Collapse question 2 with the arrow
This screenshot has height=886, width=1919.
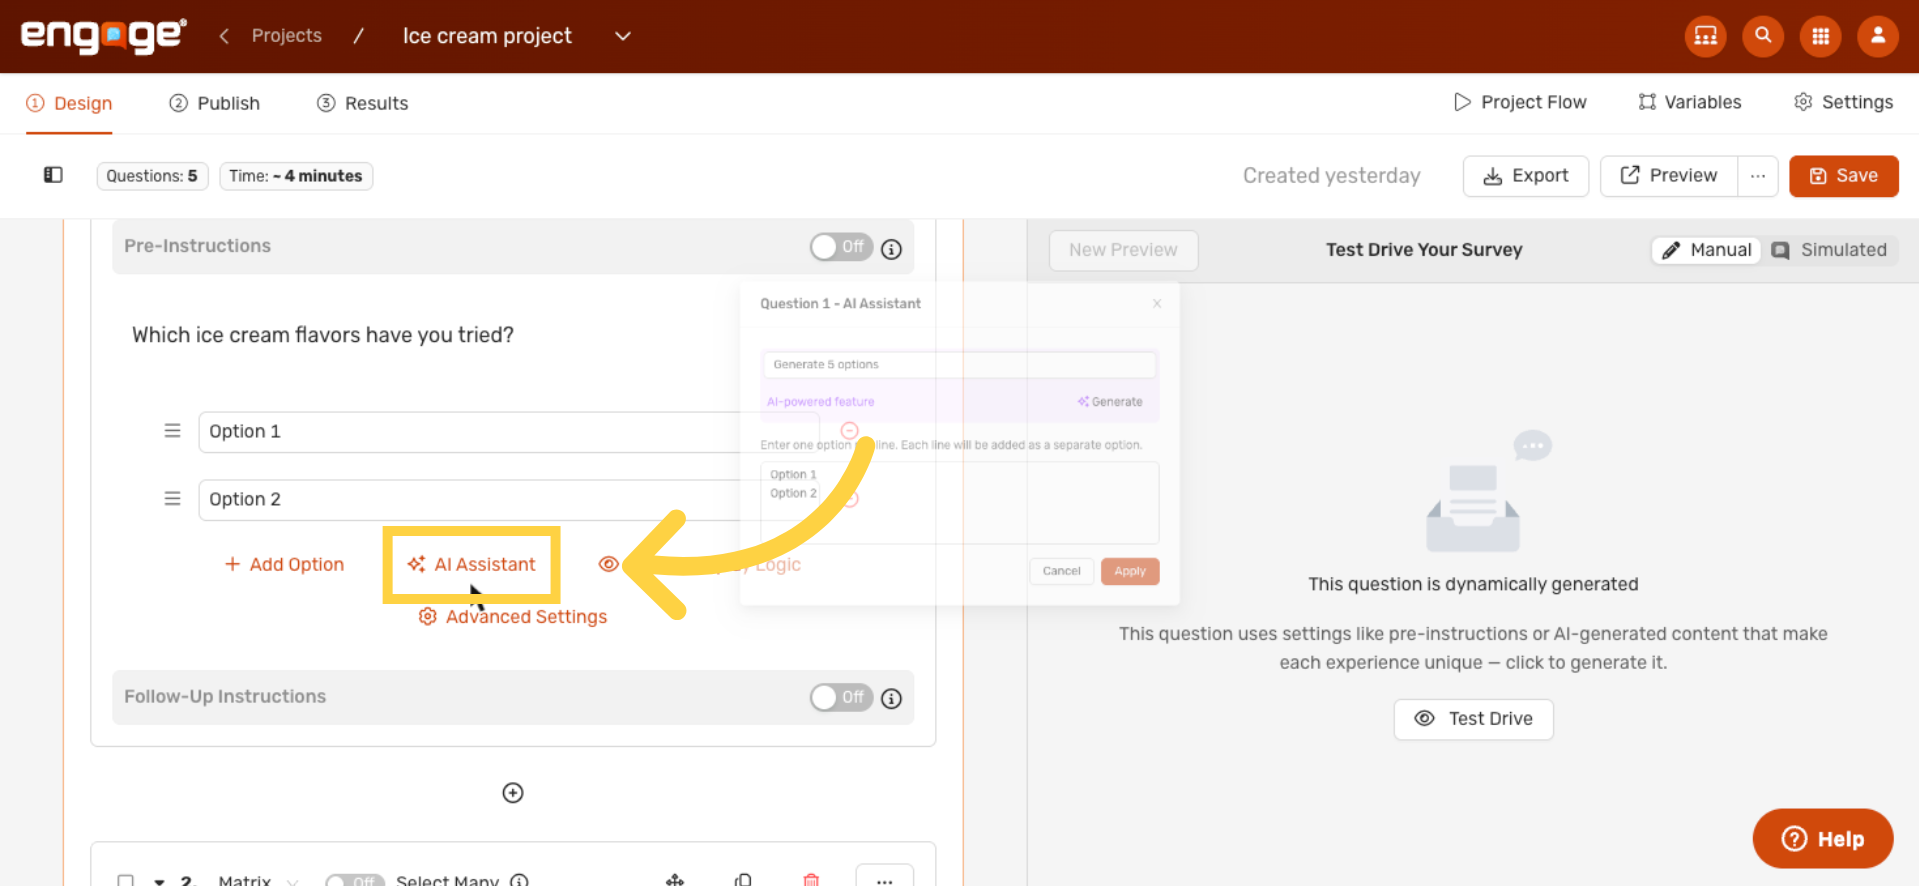point(159,881)
